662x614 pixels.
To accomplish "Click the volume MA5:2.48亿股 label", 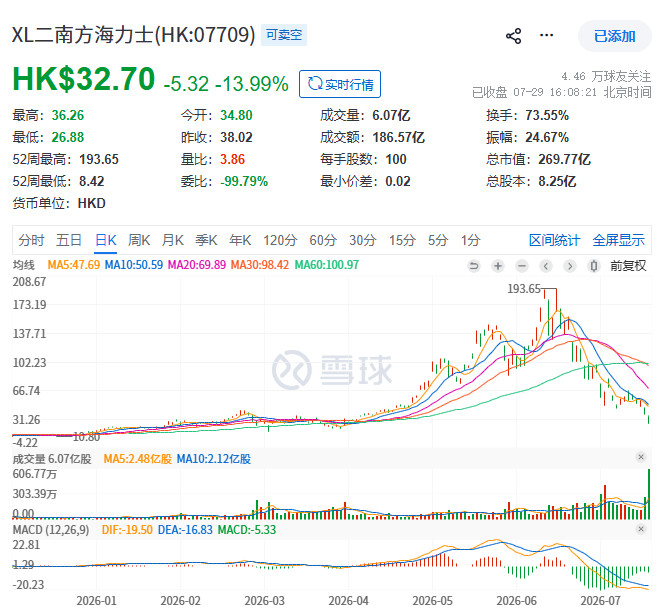I will [138, 459].
